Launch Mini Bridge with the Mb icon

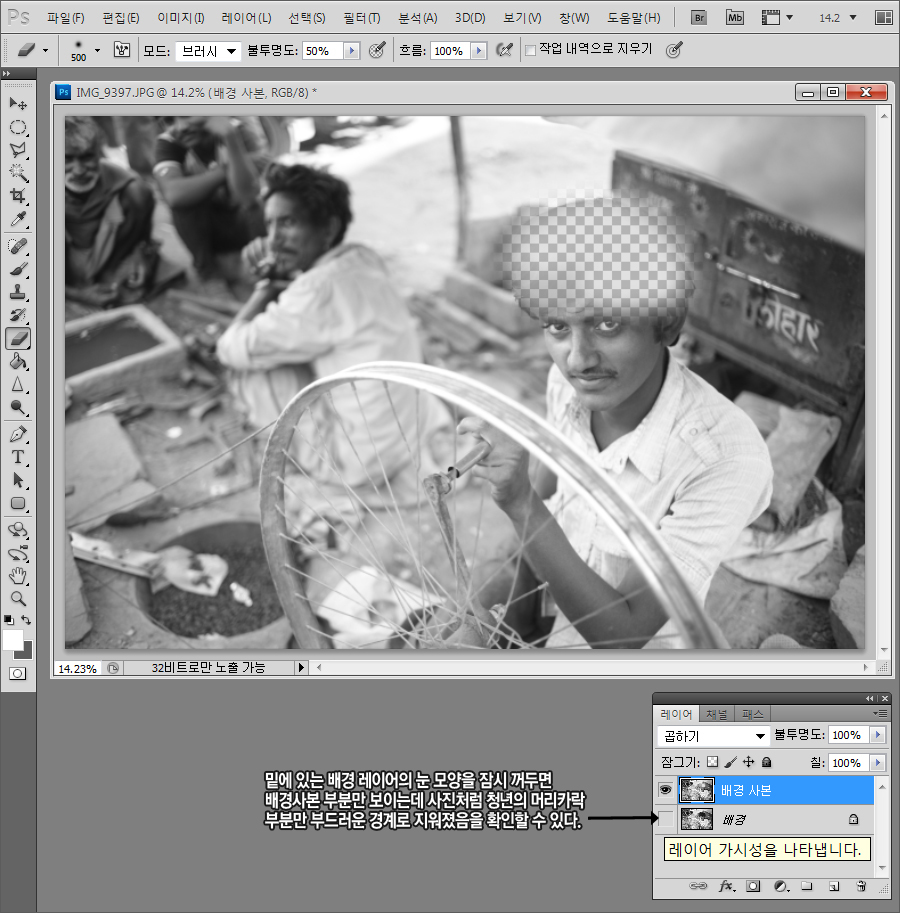coord(735,17)
